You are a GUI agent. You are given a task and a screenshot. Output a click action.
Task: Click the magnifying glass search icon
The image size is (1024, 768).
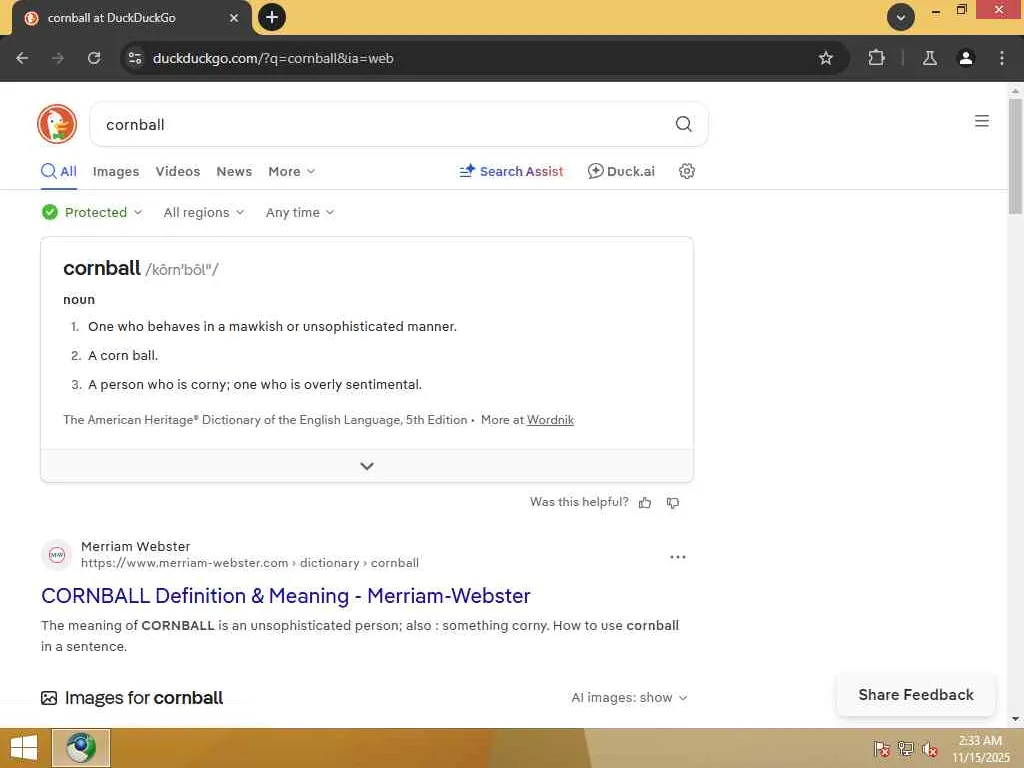coord(683,124)
